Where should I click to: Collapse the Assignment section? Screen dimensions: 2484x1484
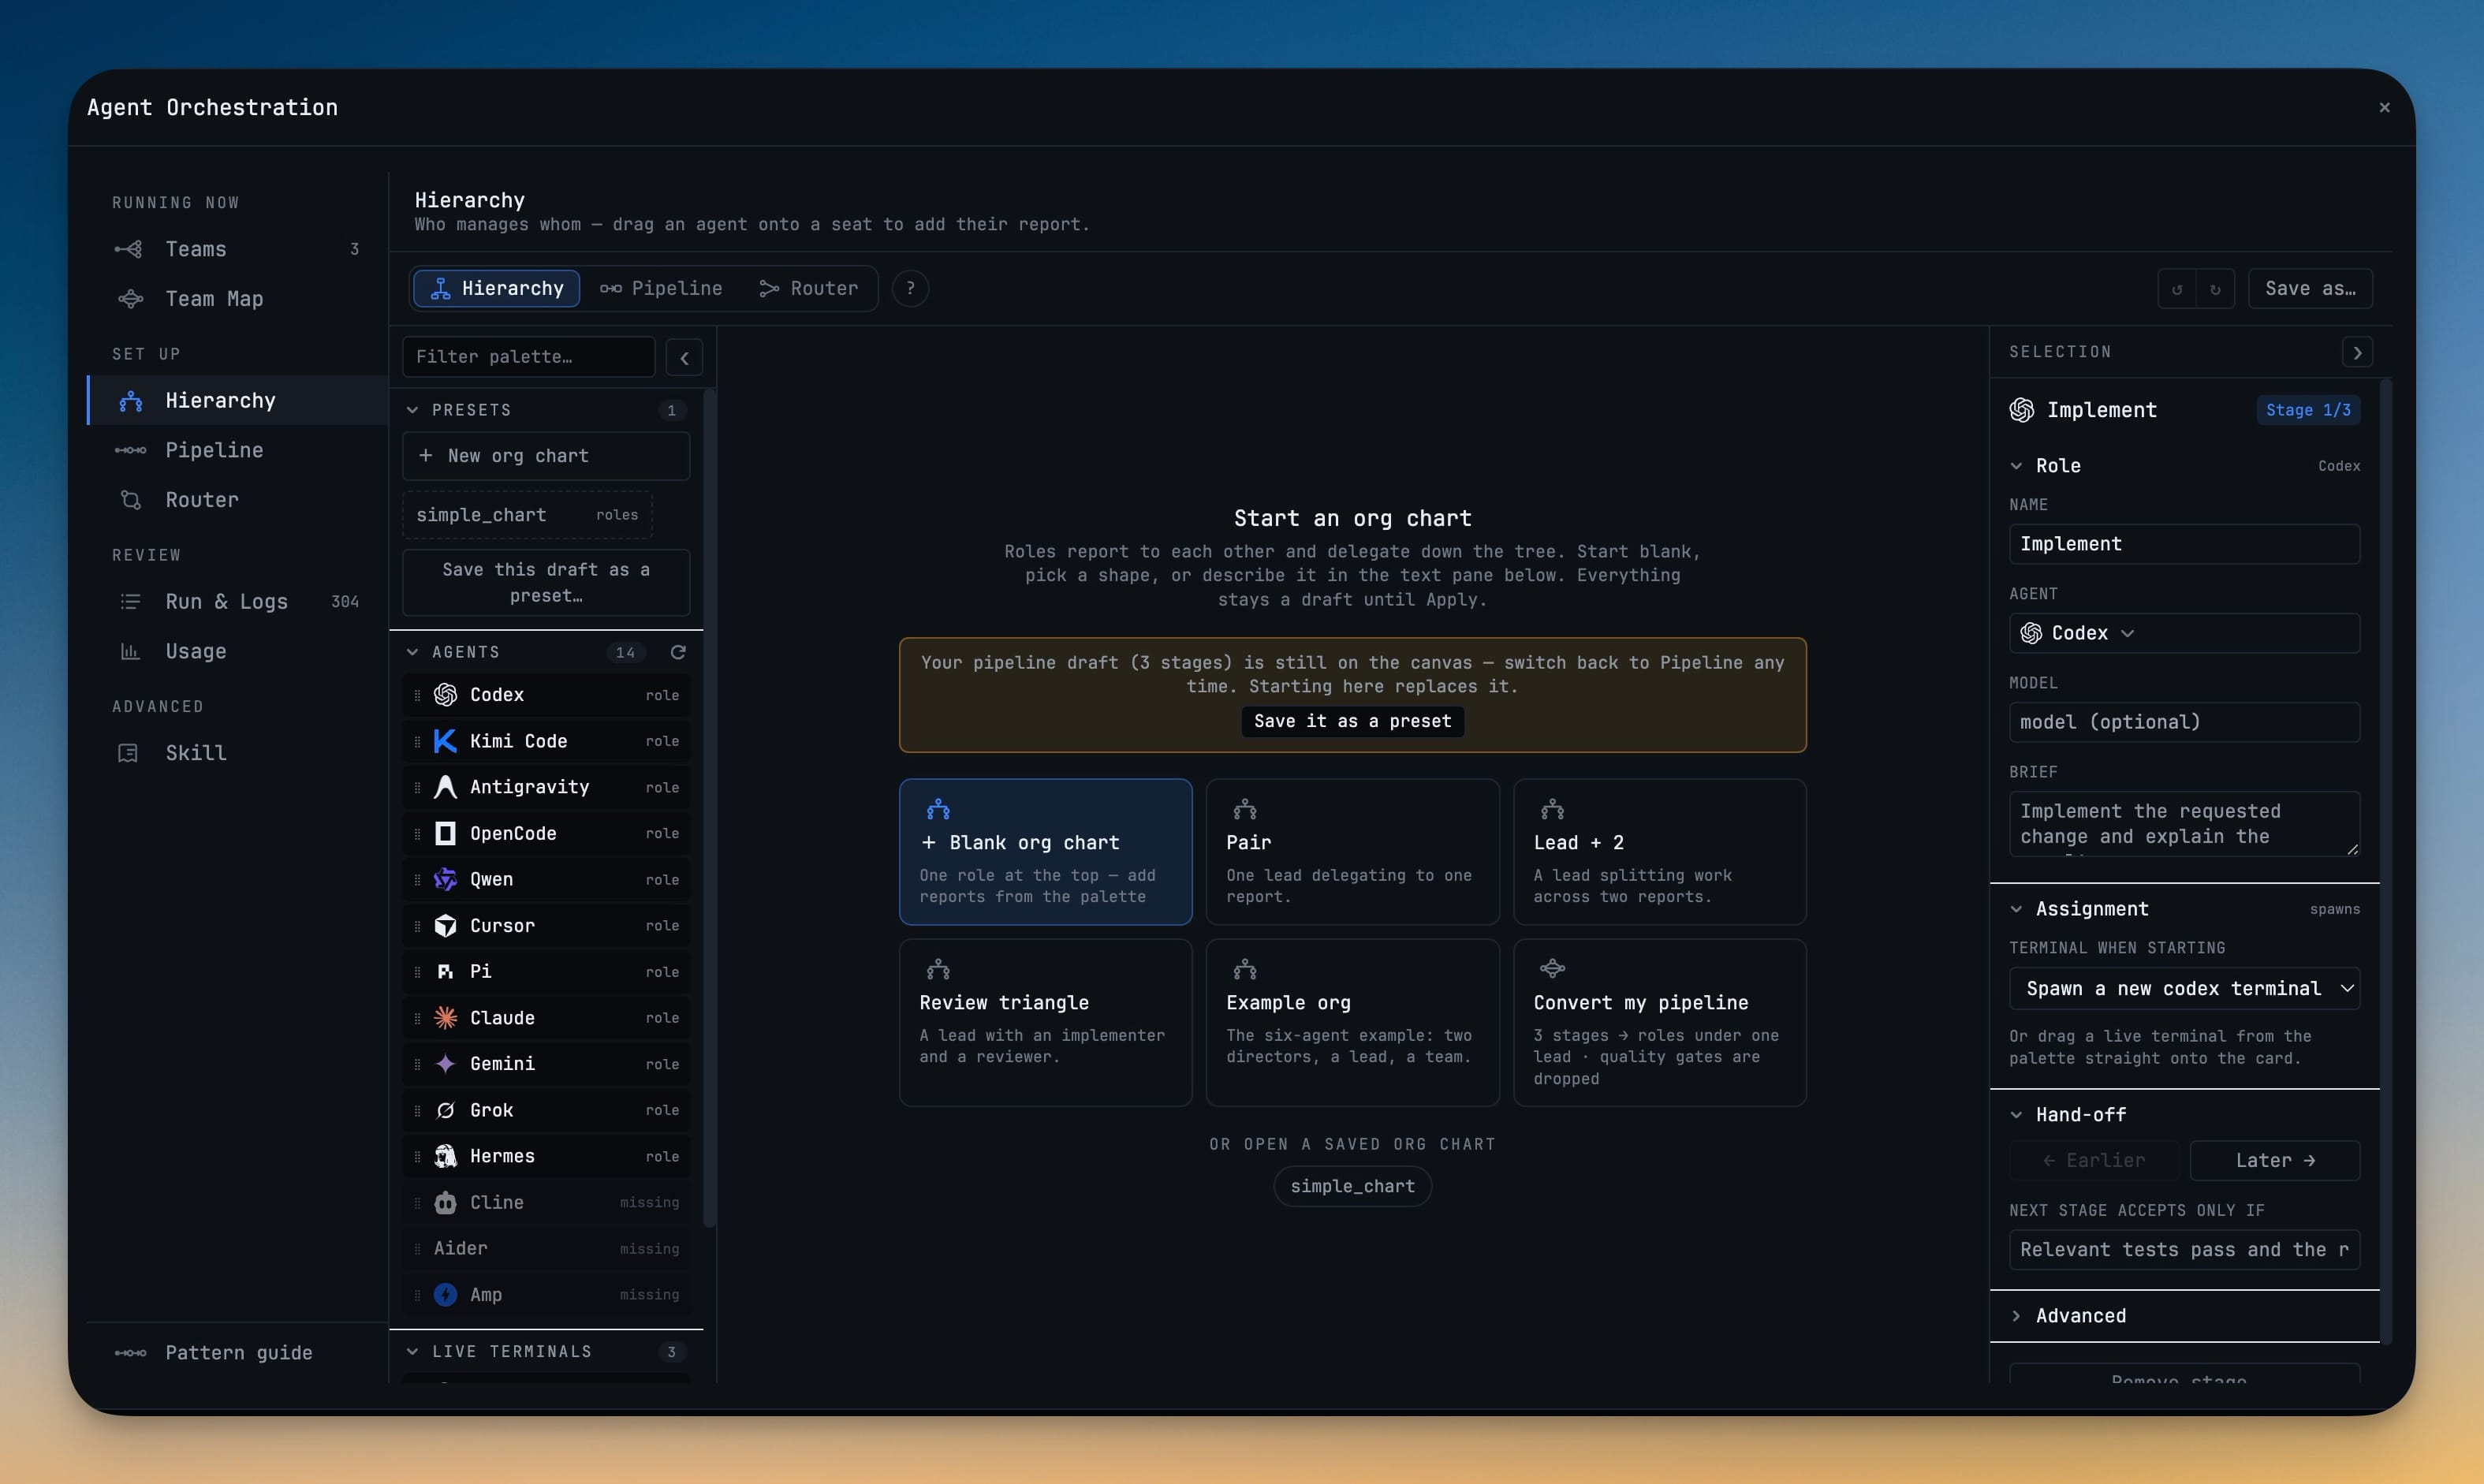pos(2016,909)
